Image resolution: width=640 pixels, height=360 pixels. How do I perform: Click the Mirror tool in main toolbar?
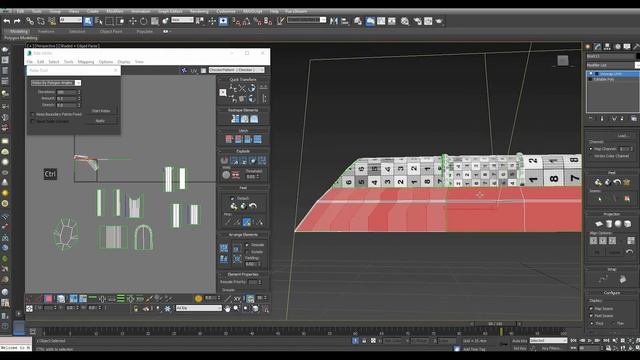334,21
